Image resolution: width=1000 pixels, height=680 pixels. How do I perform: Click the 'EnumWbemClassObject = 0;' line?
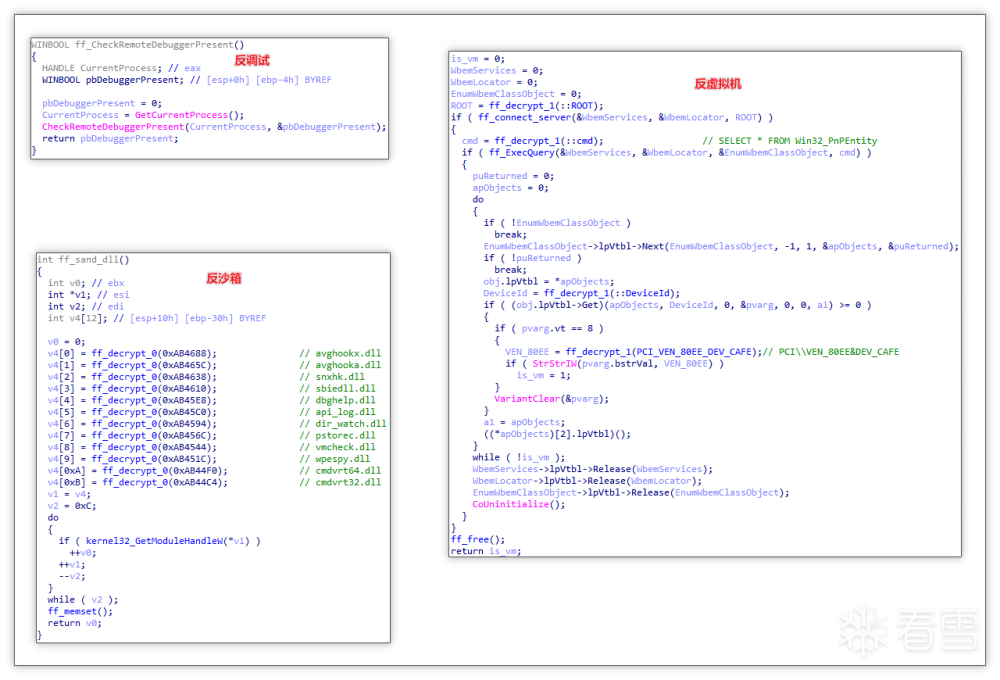516,94
